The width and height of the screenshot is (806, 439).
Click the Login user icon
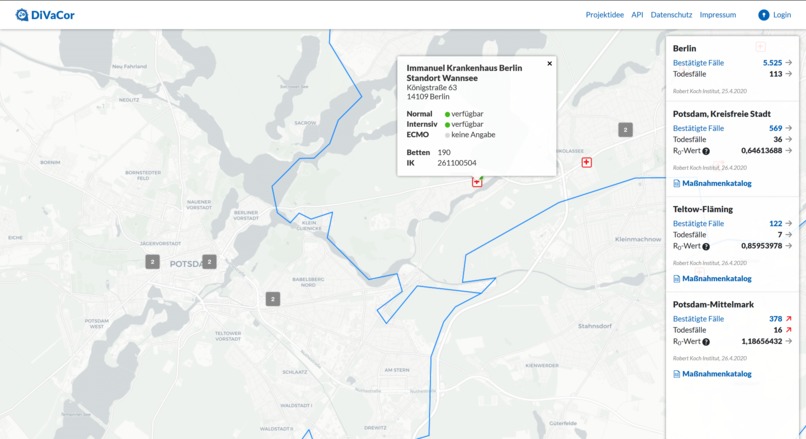[764, 15]
